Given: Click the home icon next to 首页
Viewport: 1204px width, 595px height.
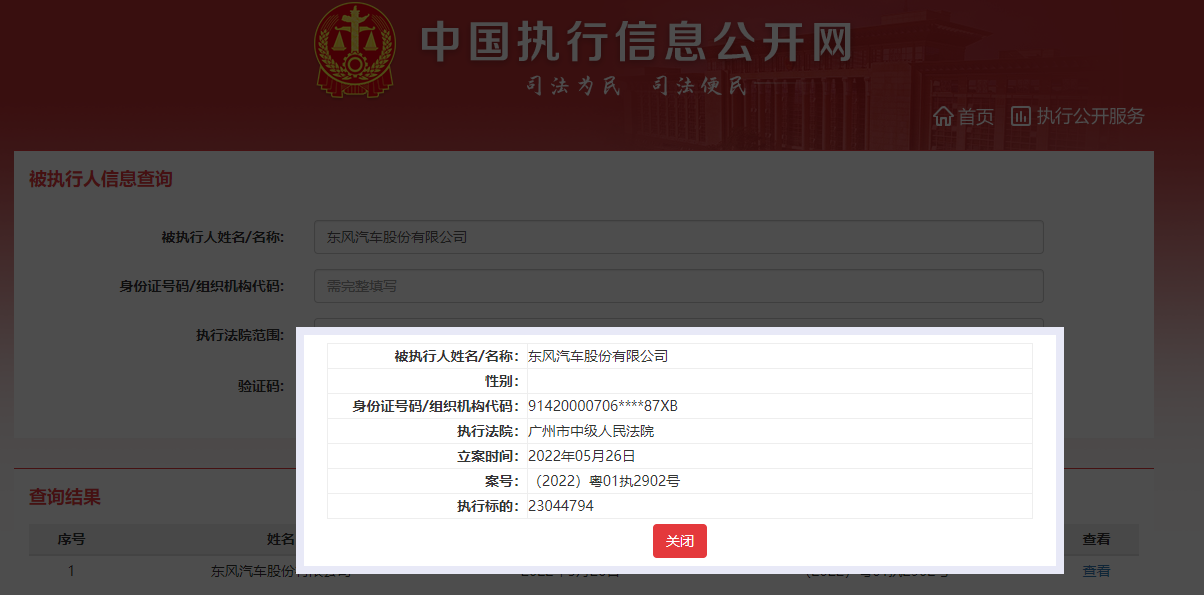Looking at the screenshot, I should (x=943, y=116).
